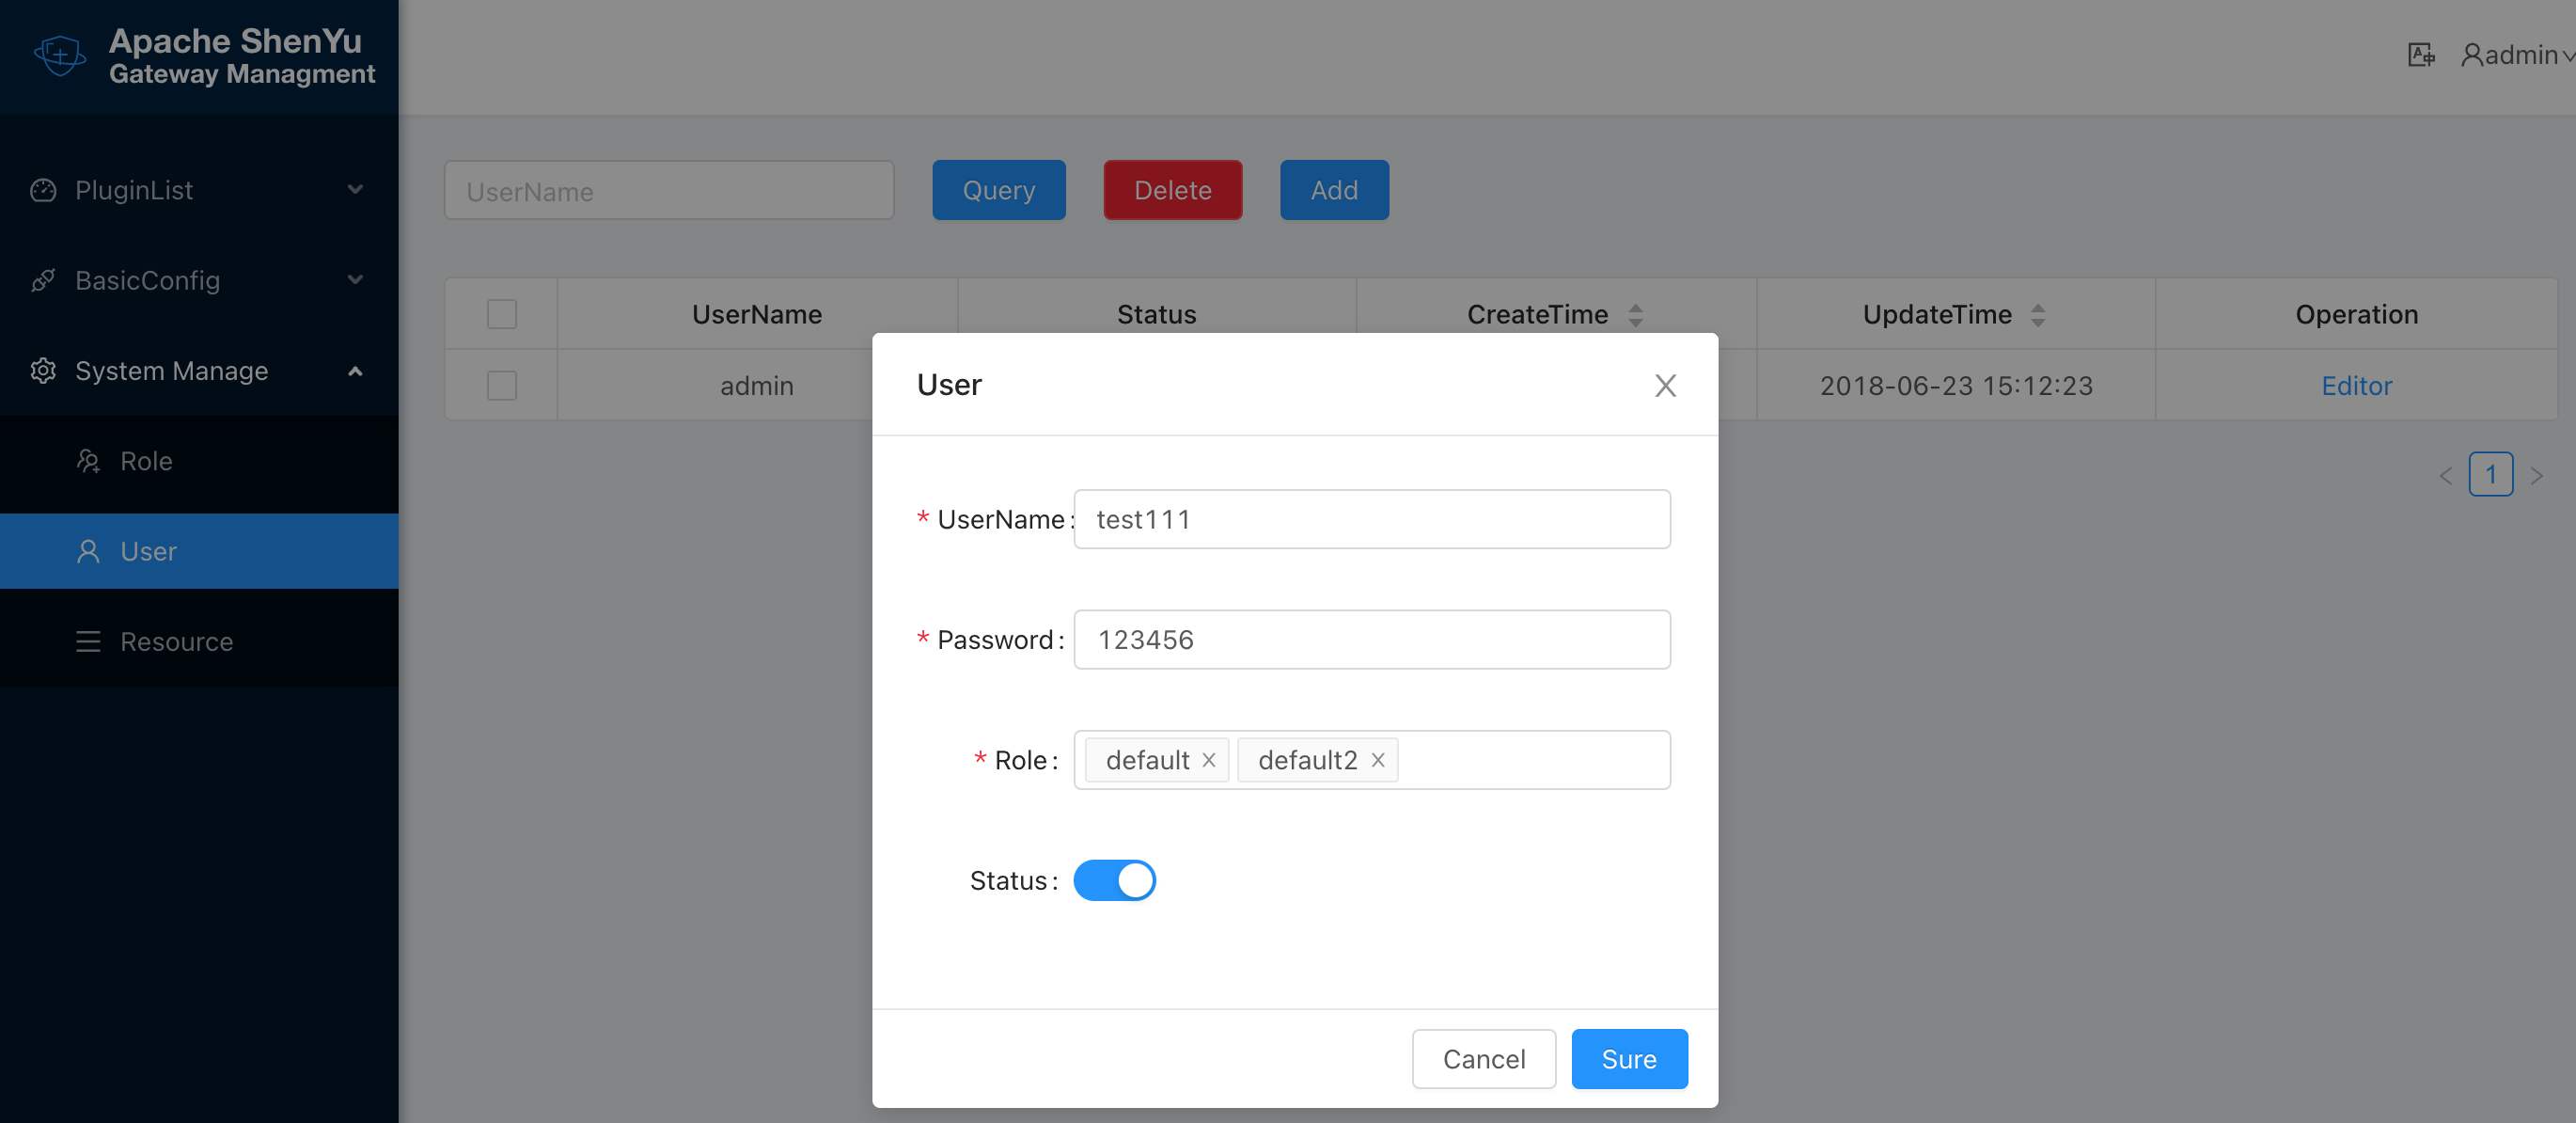Click the ShenYu shield logo icon
The height and width of the screenshot is (1123, 2576).
[x=60, y=55]
